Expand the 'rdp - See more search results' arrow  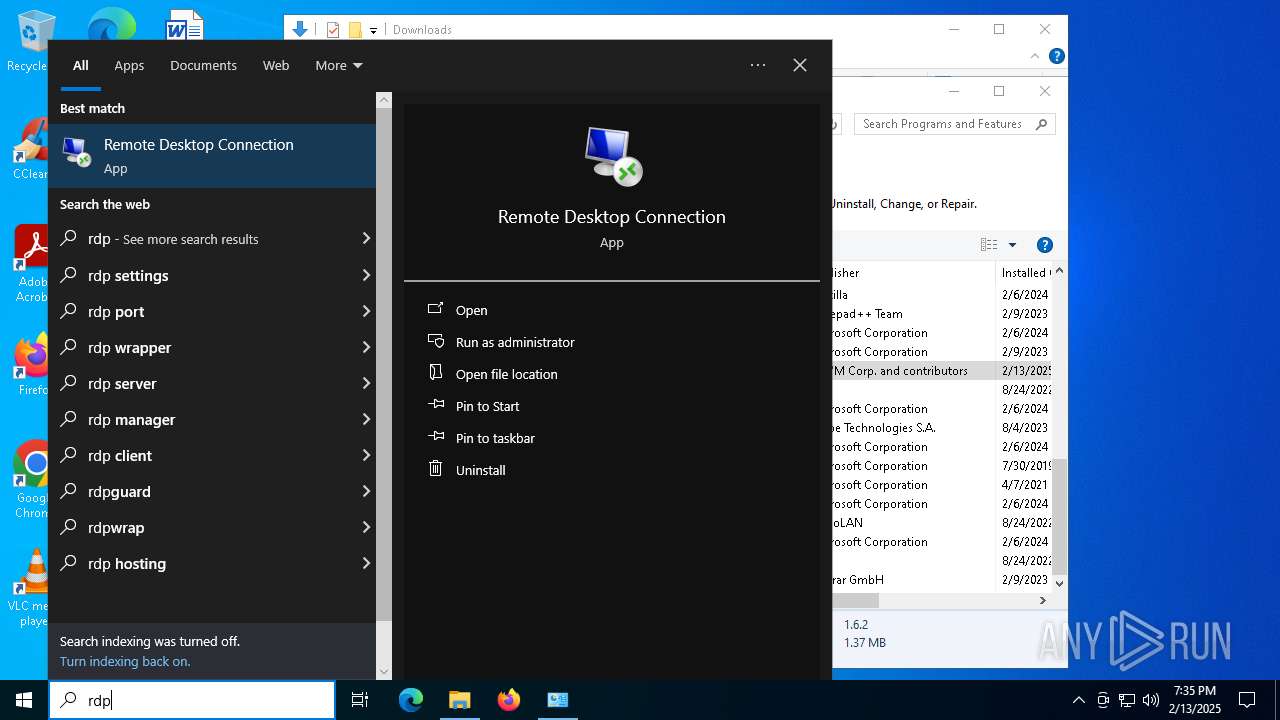(366, 239)
